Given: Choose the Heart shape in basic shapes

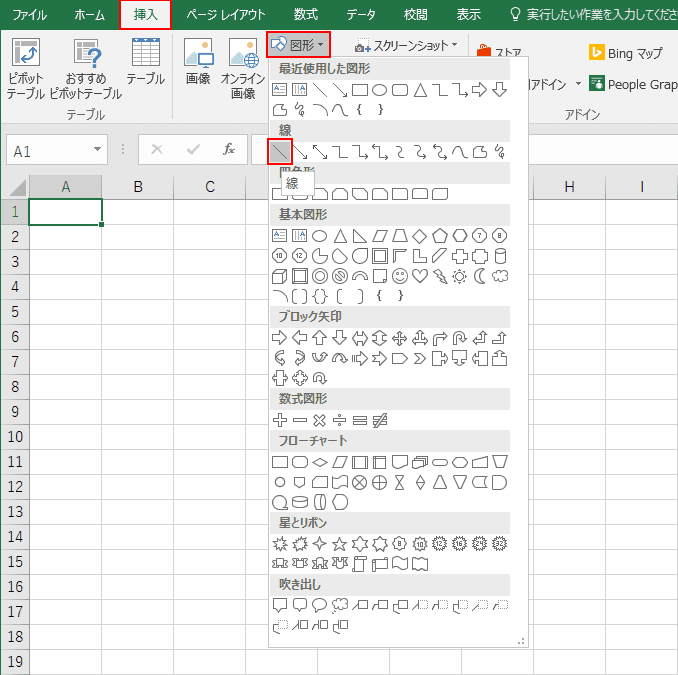Looking at the screenshot, I should pyautogui.click(x=420, y=276).
